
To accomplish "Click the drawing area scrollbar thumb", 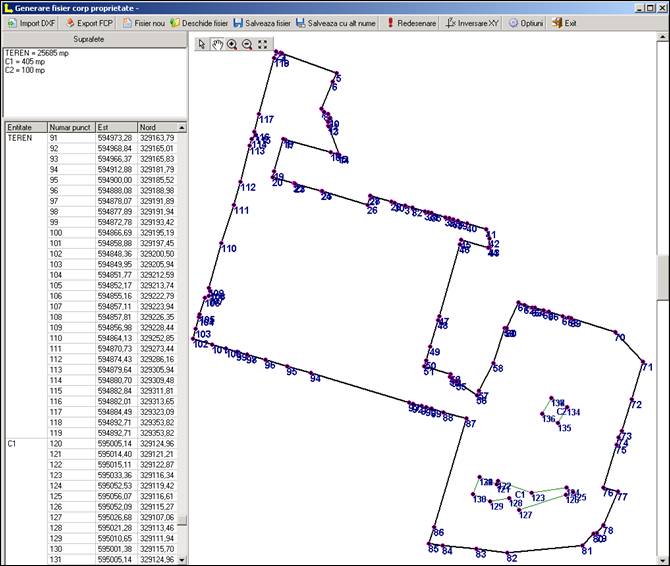I will click(662, 278).
